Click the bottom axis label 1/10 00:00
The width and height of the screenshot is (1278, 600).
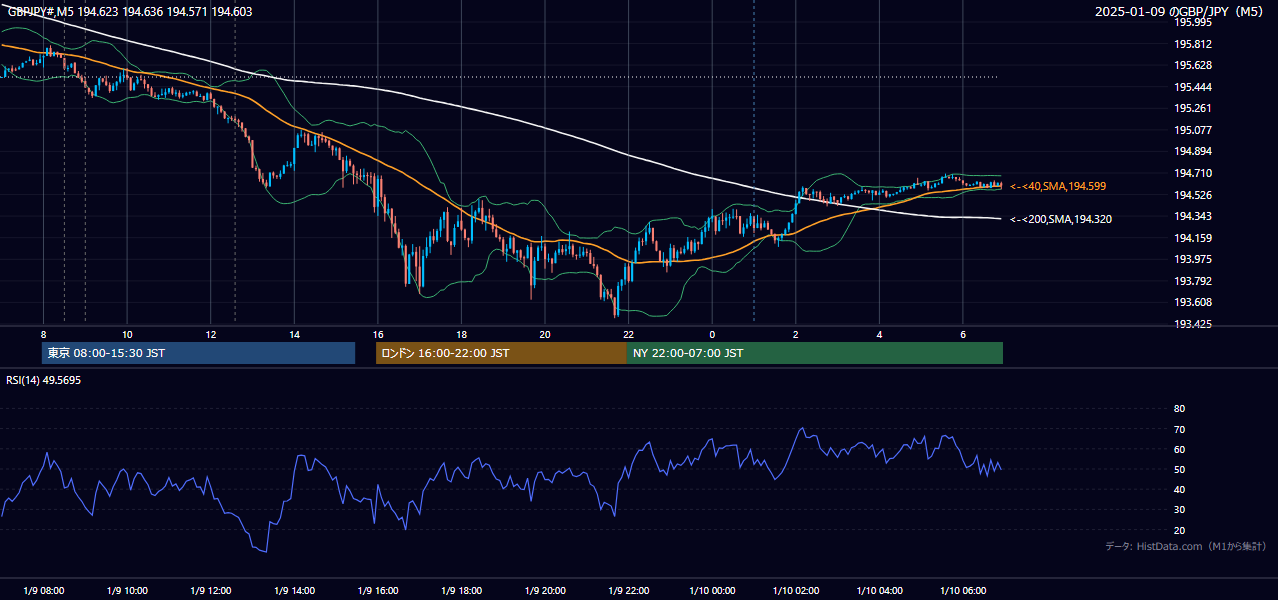click(x=712, y=590)
